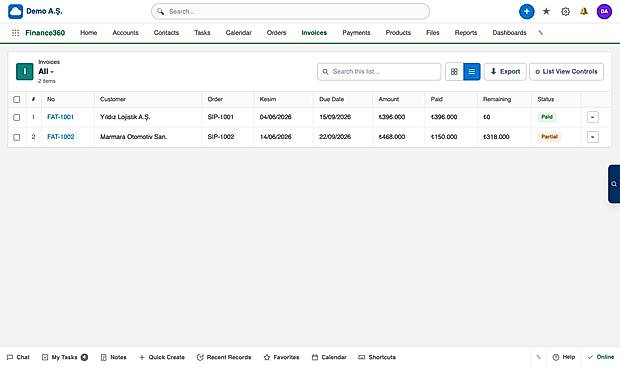Go to the Products tab
The height and width of the screenshot is (368, 620).
398,33
